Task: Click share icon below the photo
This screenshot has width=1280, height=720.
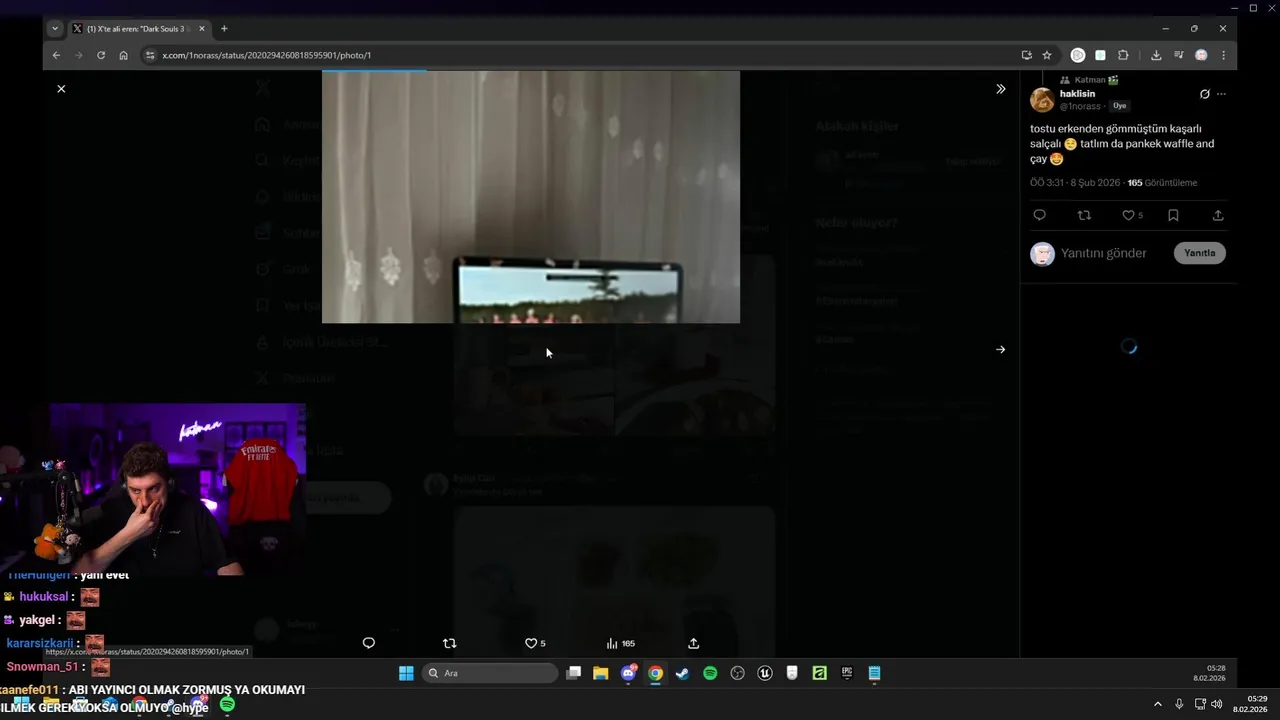Action: (x=693, y=643)
